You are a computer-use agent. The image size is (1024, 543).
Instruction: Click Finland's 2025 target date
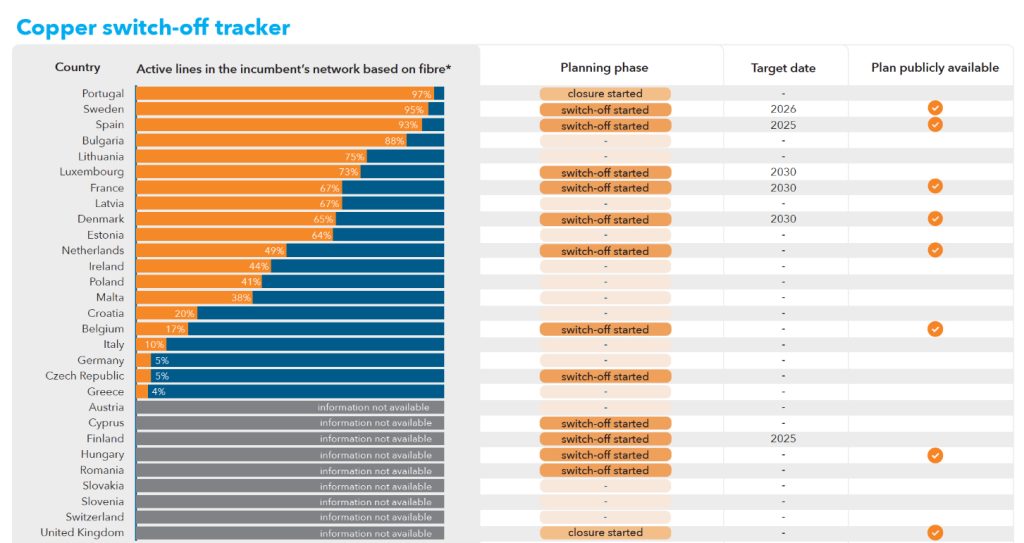pos(783,439)
